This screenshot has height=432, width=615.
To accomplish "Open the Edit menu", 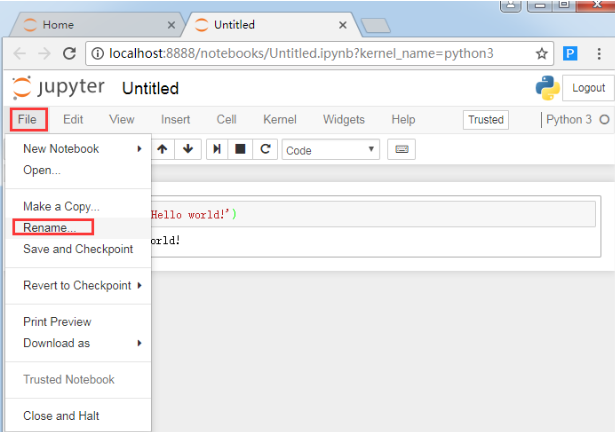I will [73, 119].
